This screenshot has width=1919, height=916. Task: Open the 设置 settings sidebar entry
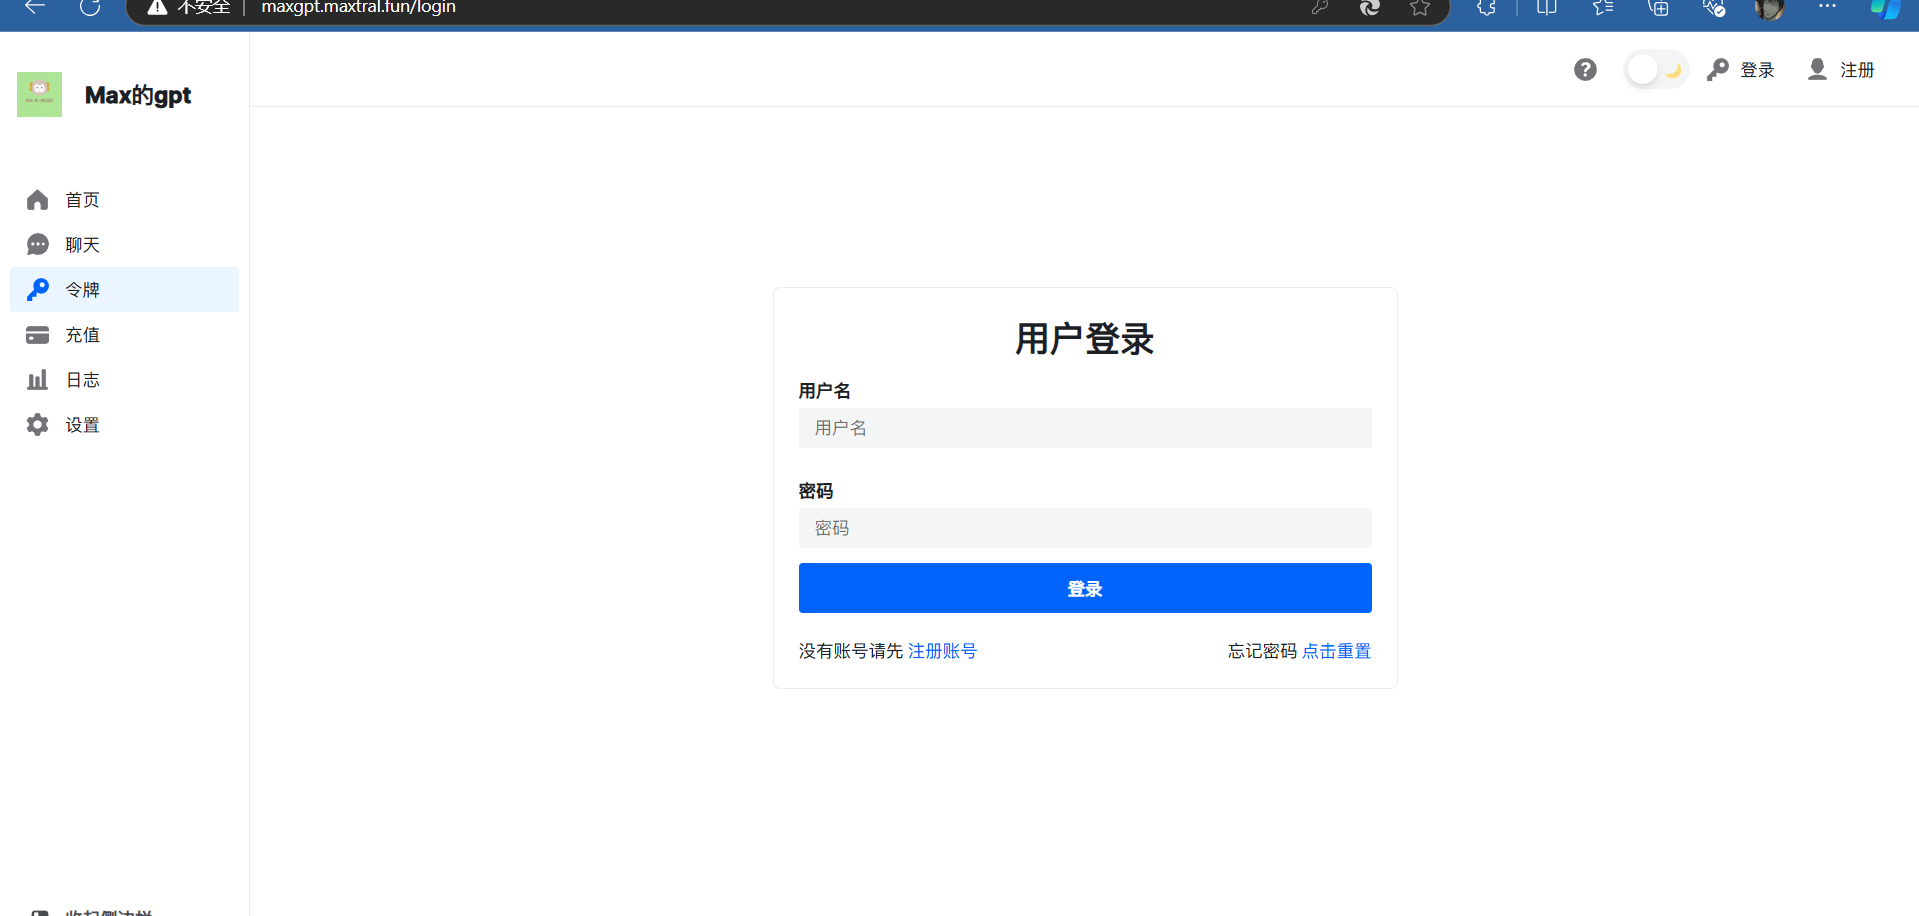tap(124, 425)
